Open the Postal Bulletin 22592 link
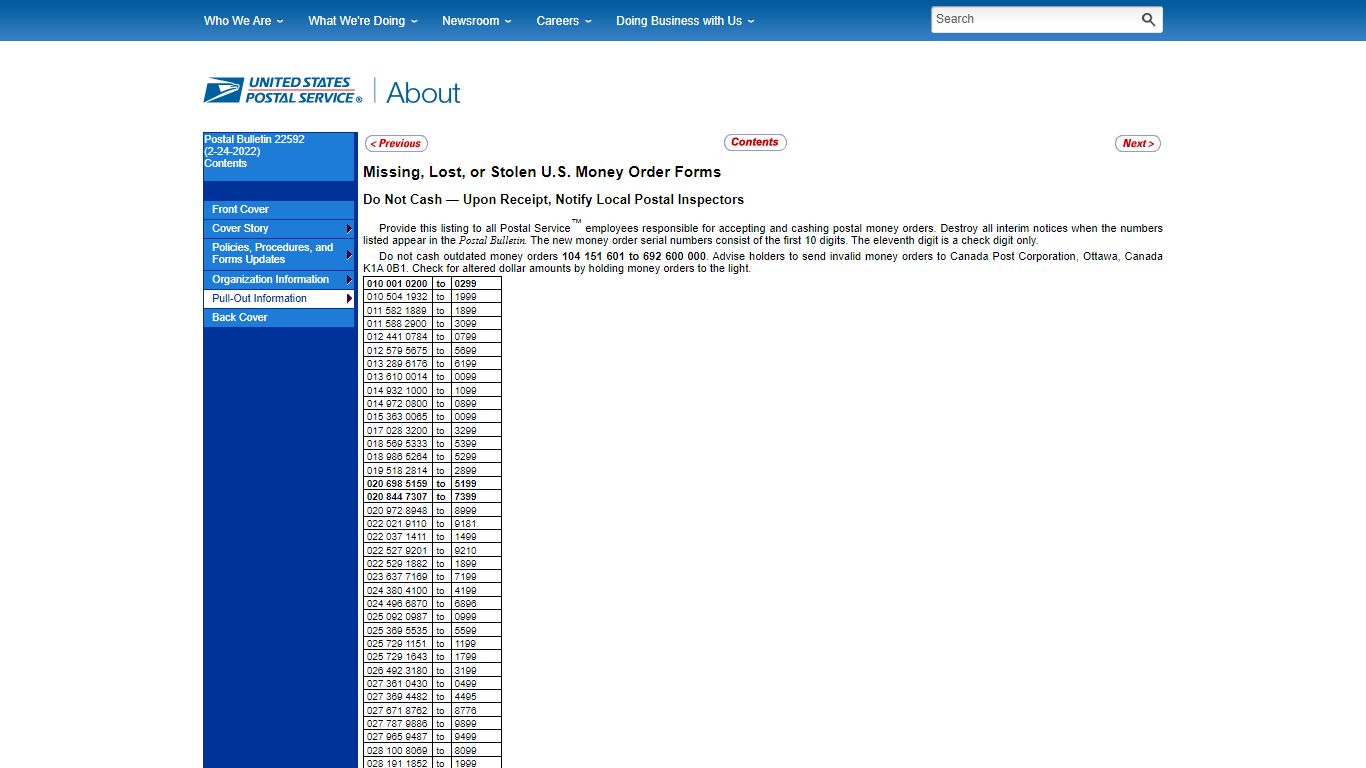Viewport: 1366px width, 768px height. tap(254, 139)
